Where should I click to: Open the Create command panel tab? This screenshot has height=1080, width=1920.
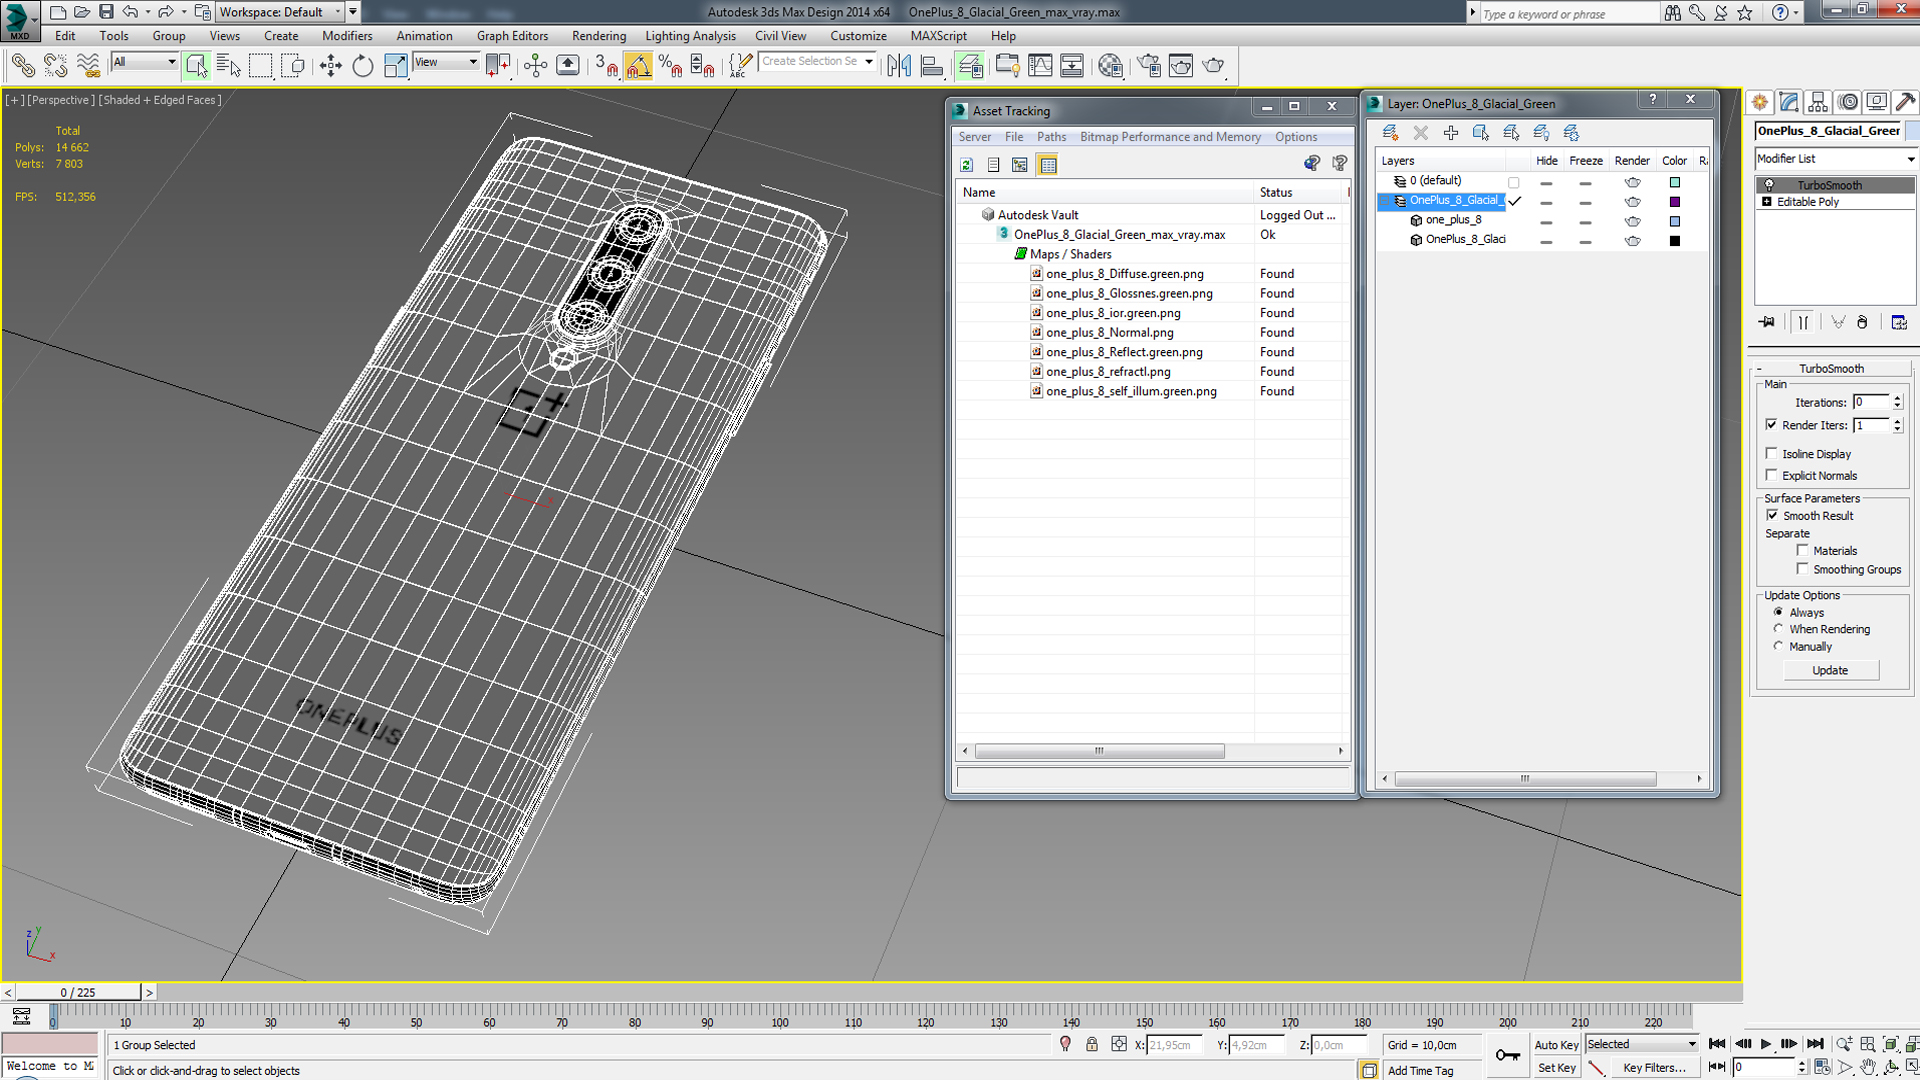1760,102
